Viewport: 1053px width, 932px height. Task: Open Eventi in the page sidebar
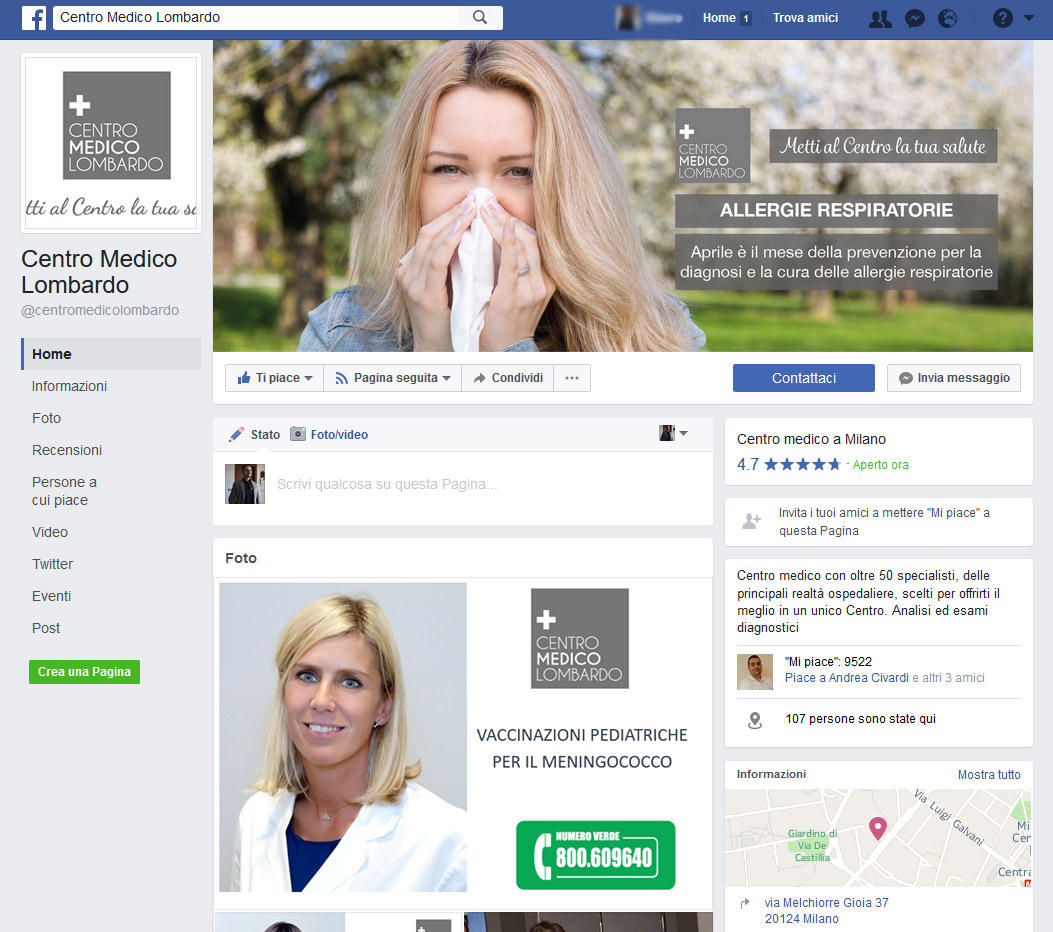tap(51, 596)
